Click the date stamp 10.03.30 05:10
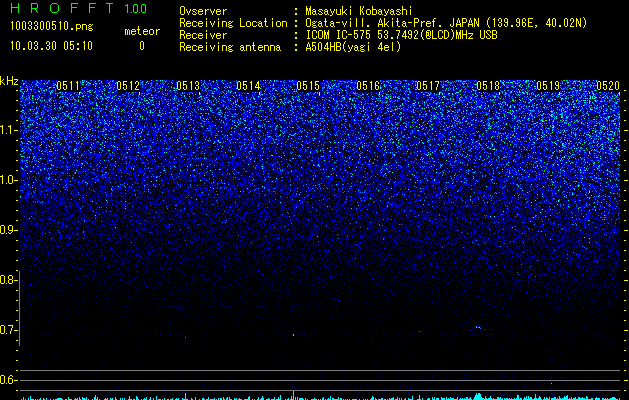Image resolution: width=629 pixels, height=400 pixels. pyautogui.click(x=51, y=46)
